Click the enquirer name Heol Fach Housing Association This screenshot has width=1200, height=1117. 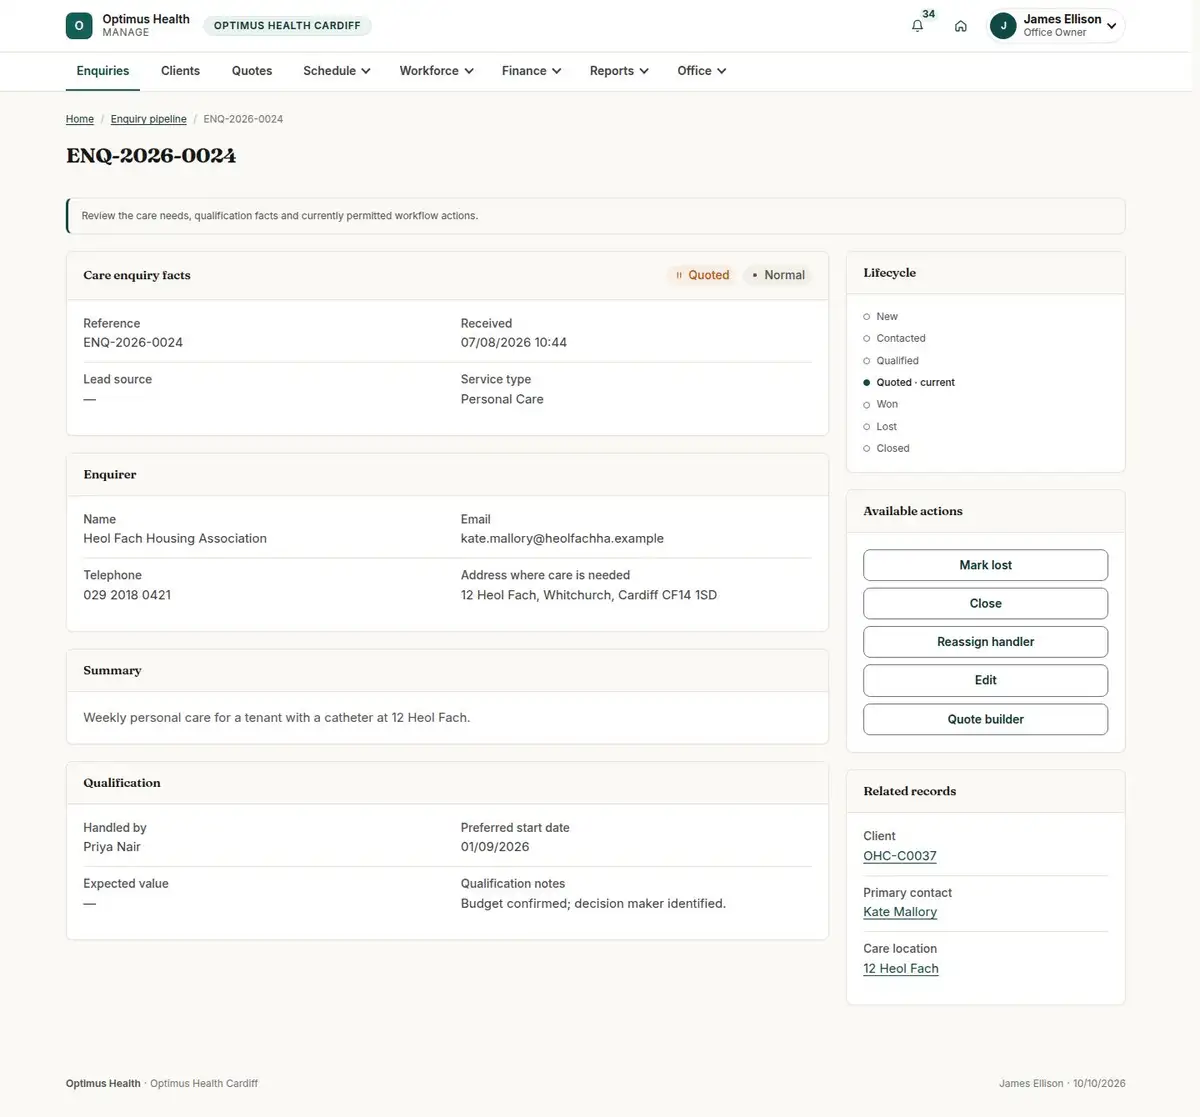pyautogui.click(x=175, y=538)
